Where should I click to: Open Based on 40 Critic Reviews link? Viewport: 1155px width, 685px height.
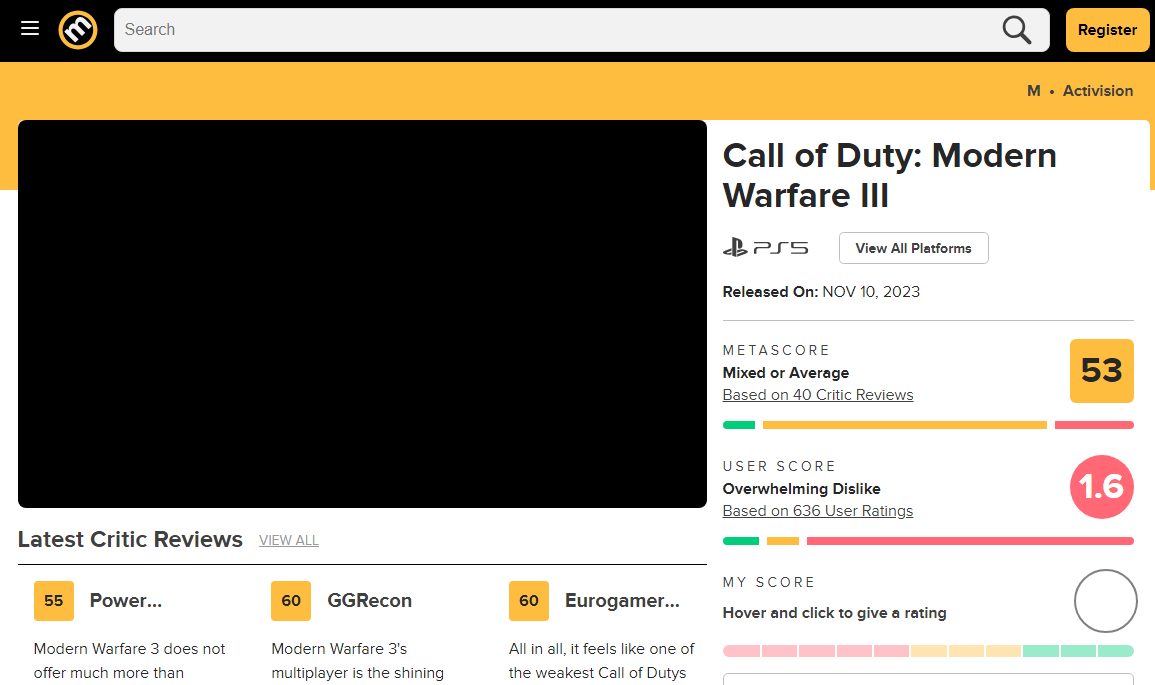[x=818, y=395]
